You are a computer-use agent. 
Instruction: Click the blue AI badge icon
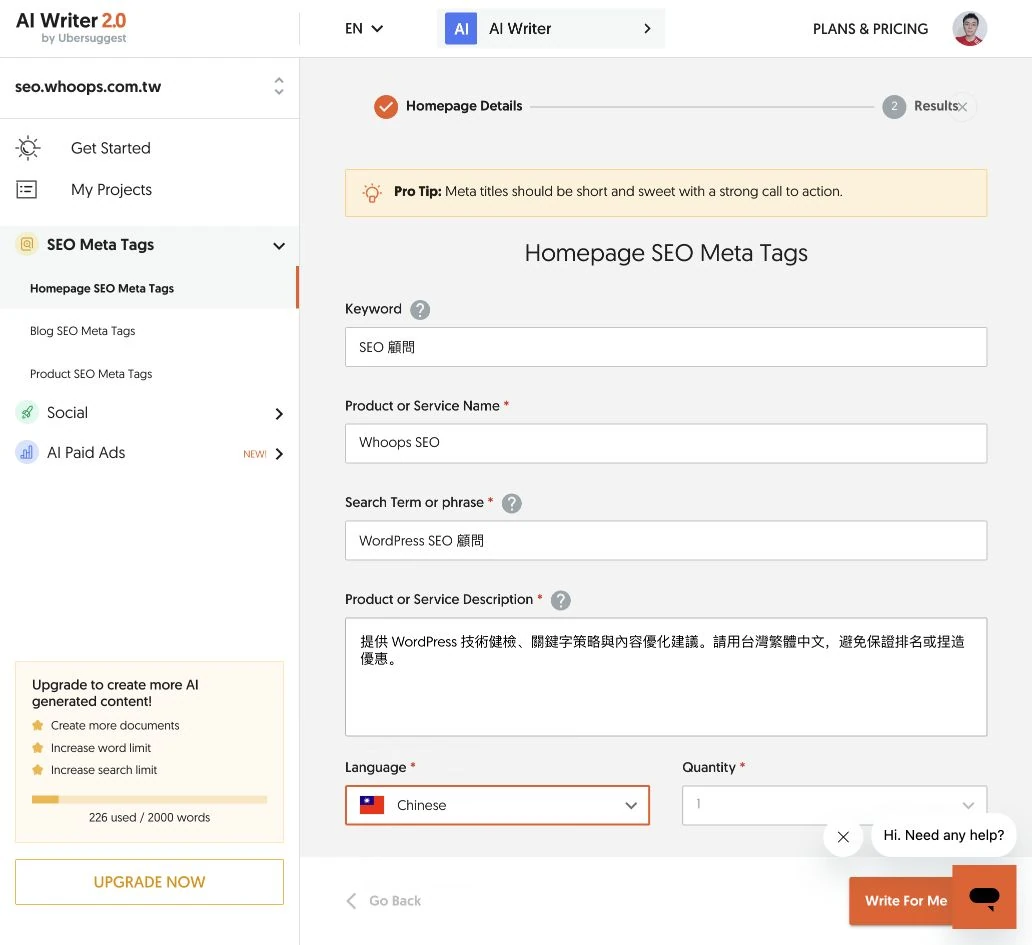461,28
